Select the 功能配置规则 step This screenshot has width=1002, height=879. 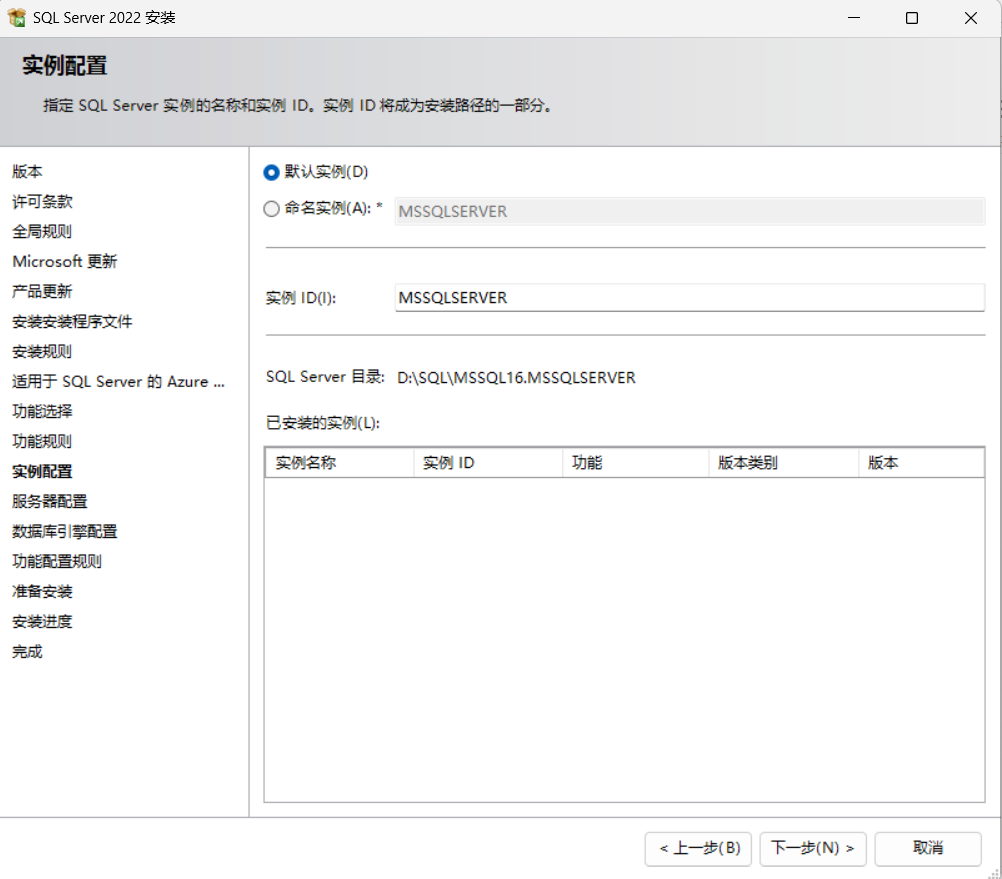57,562
